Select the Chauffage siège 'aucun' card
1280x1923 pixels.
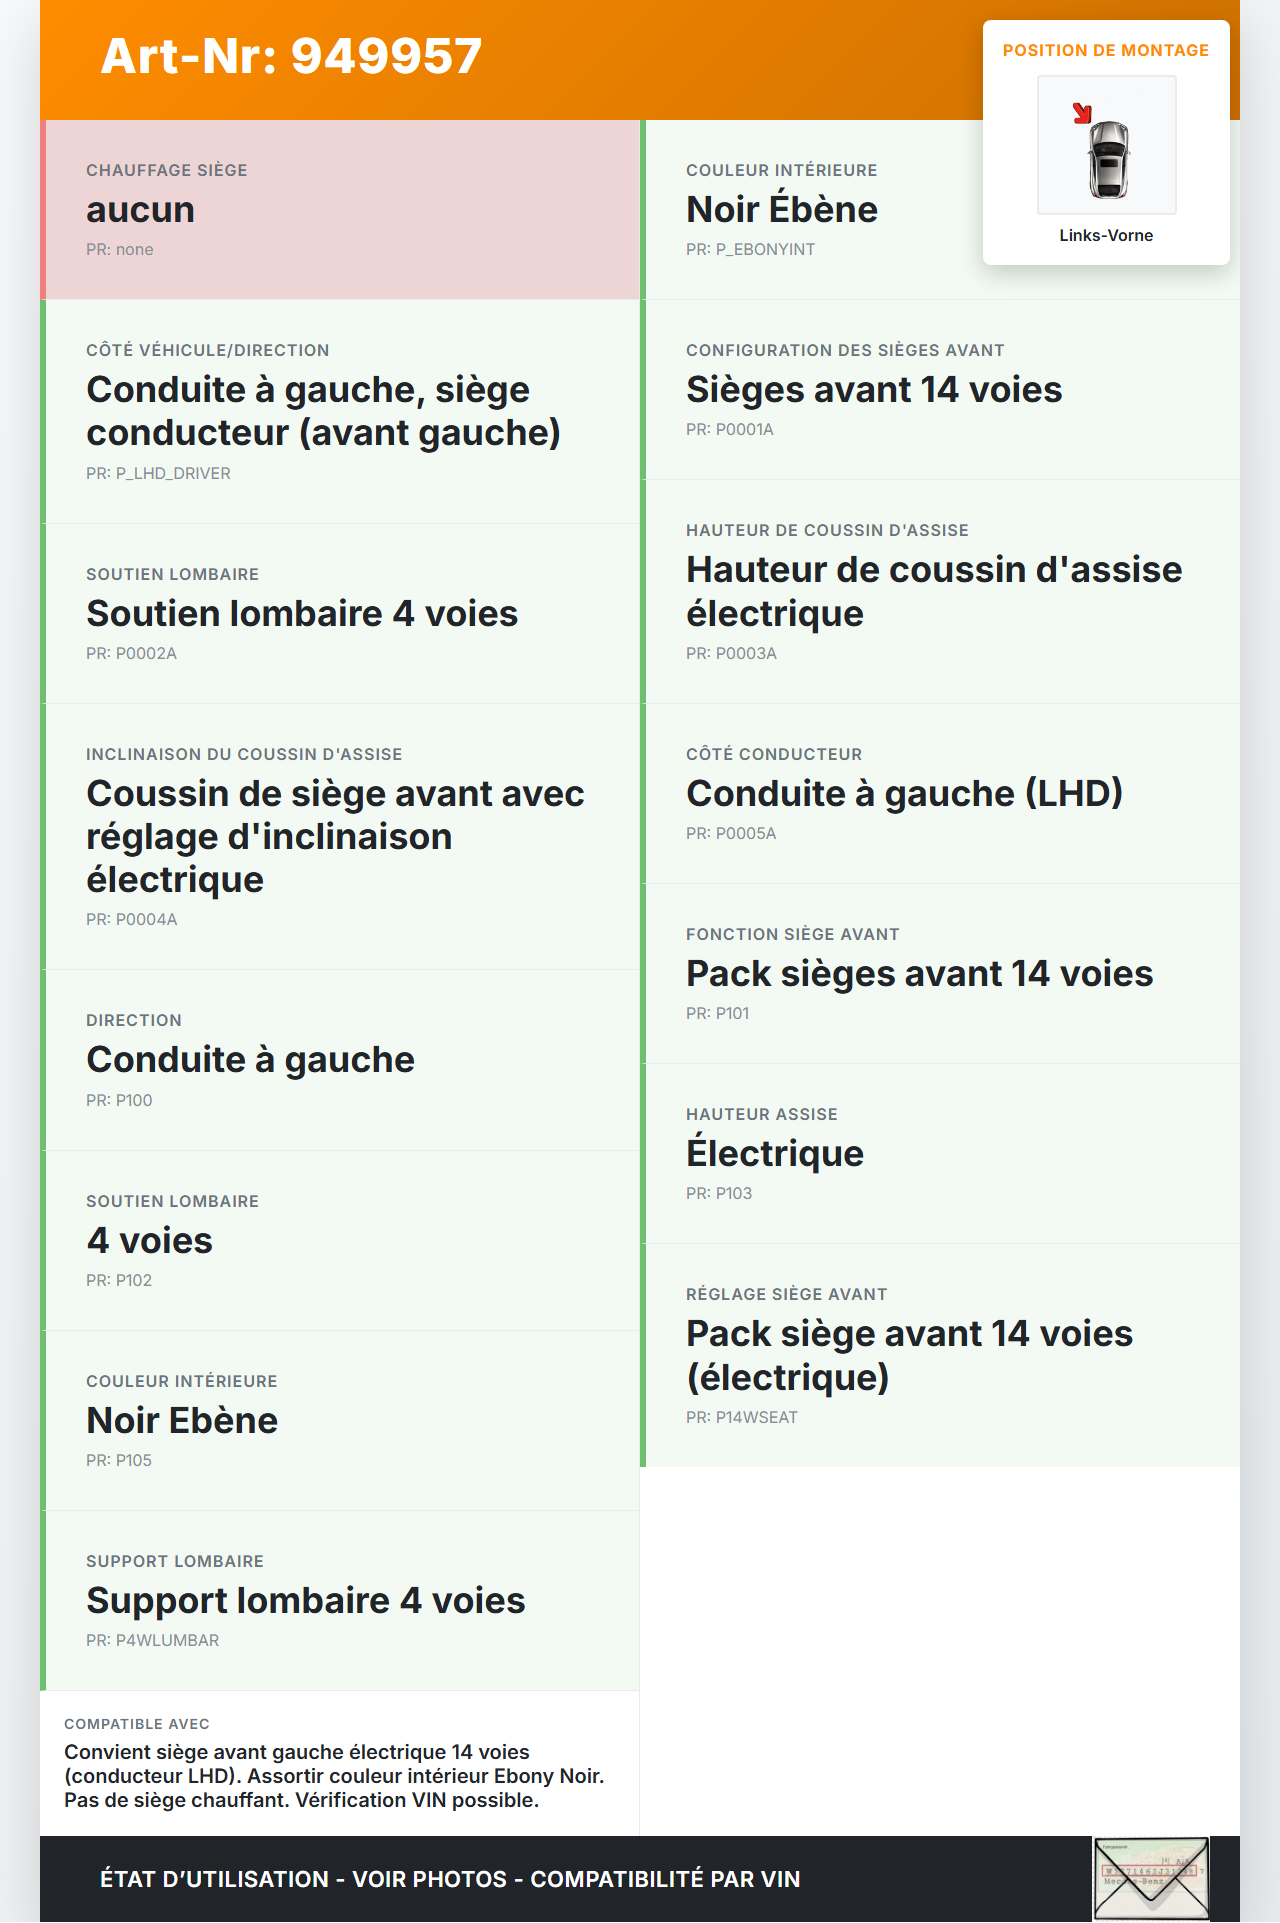click(340, 210)
